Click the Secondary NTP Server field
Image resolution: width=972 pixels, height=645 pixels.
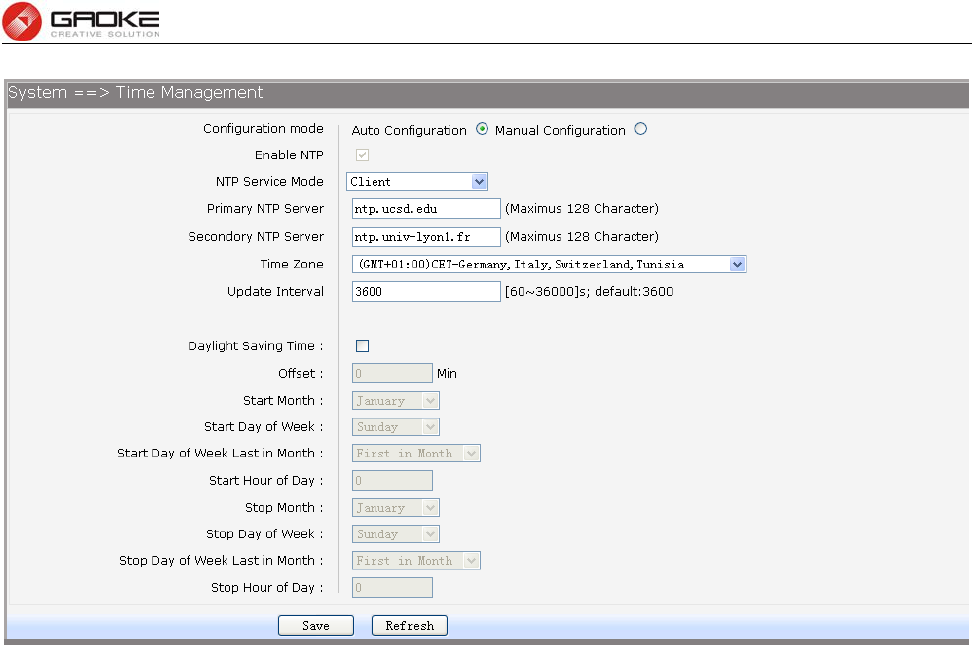pyautogui.click(x=426, y=237)
